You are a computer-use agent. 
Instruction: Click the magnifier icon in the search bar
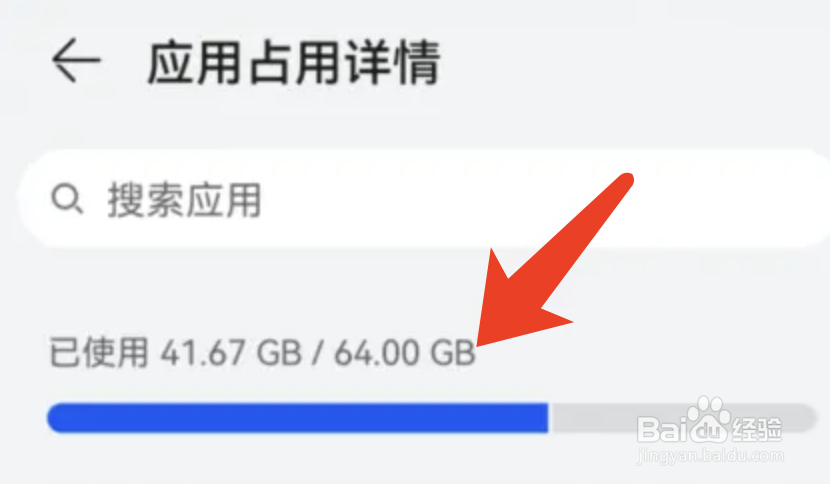pyautogui.click(x=67, y=199)
